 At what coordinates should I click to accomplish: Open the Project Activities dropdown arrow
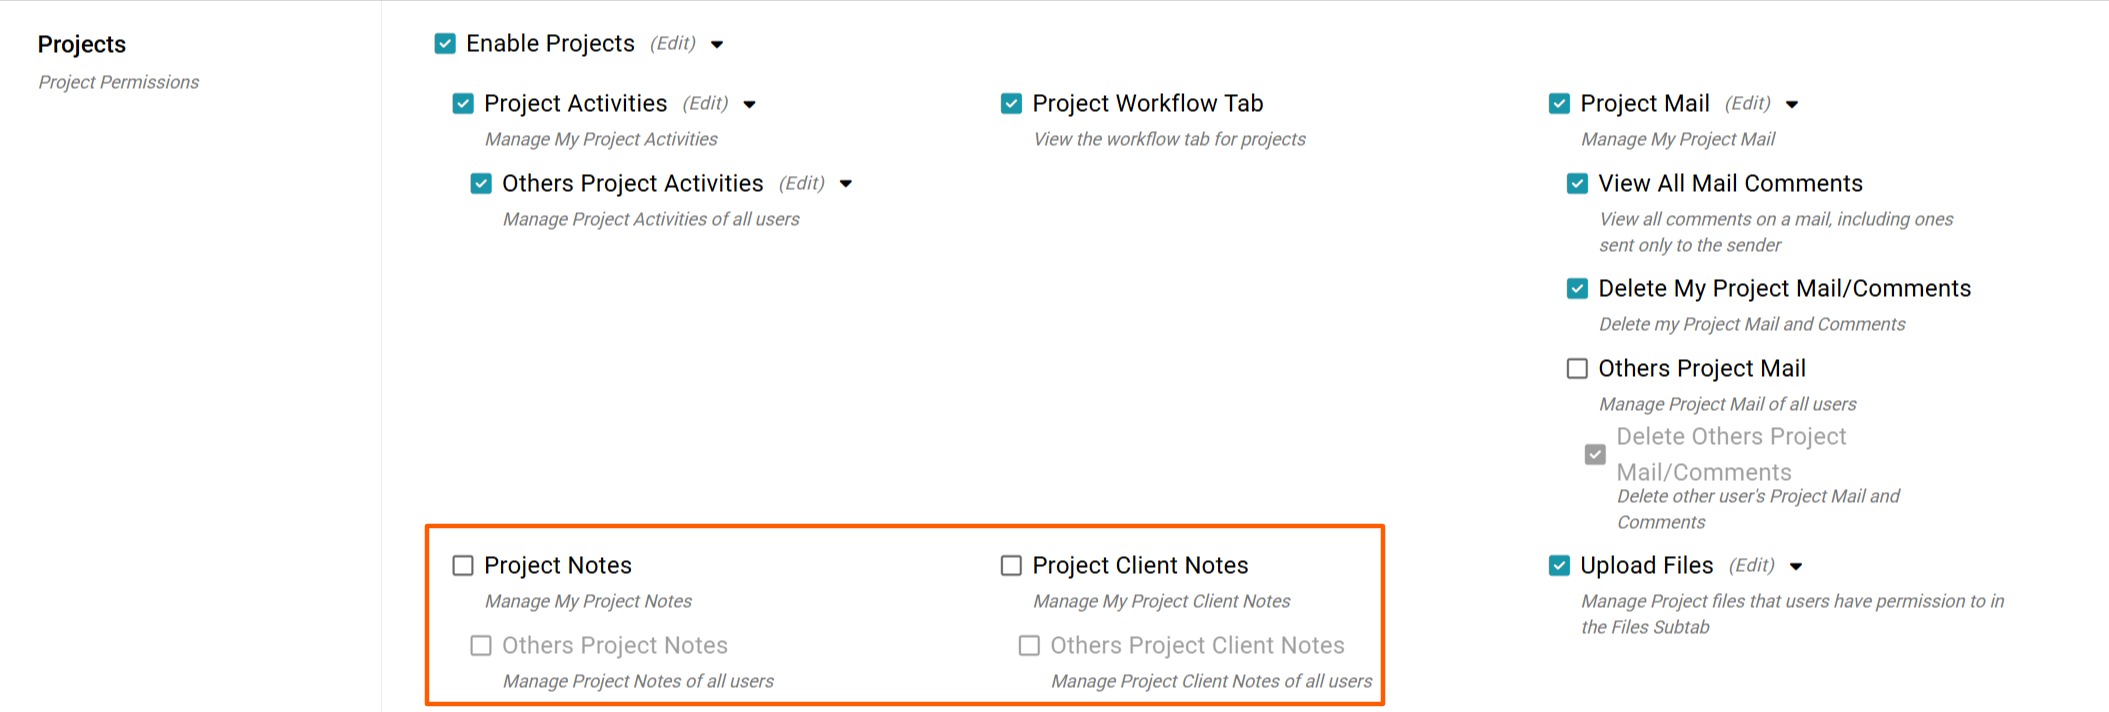(750, 105)
